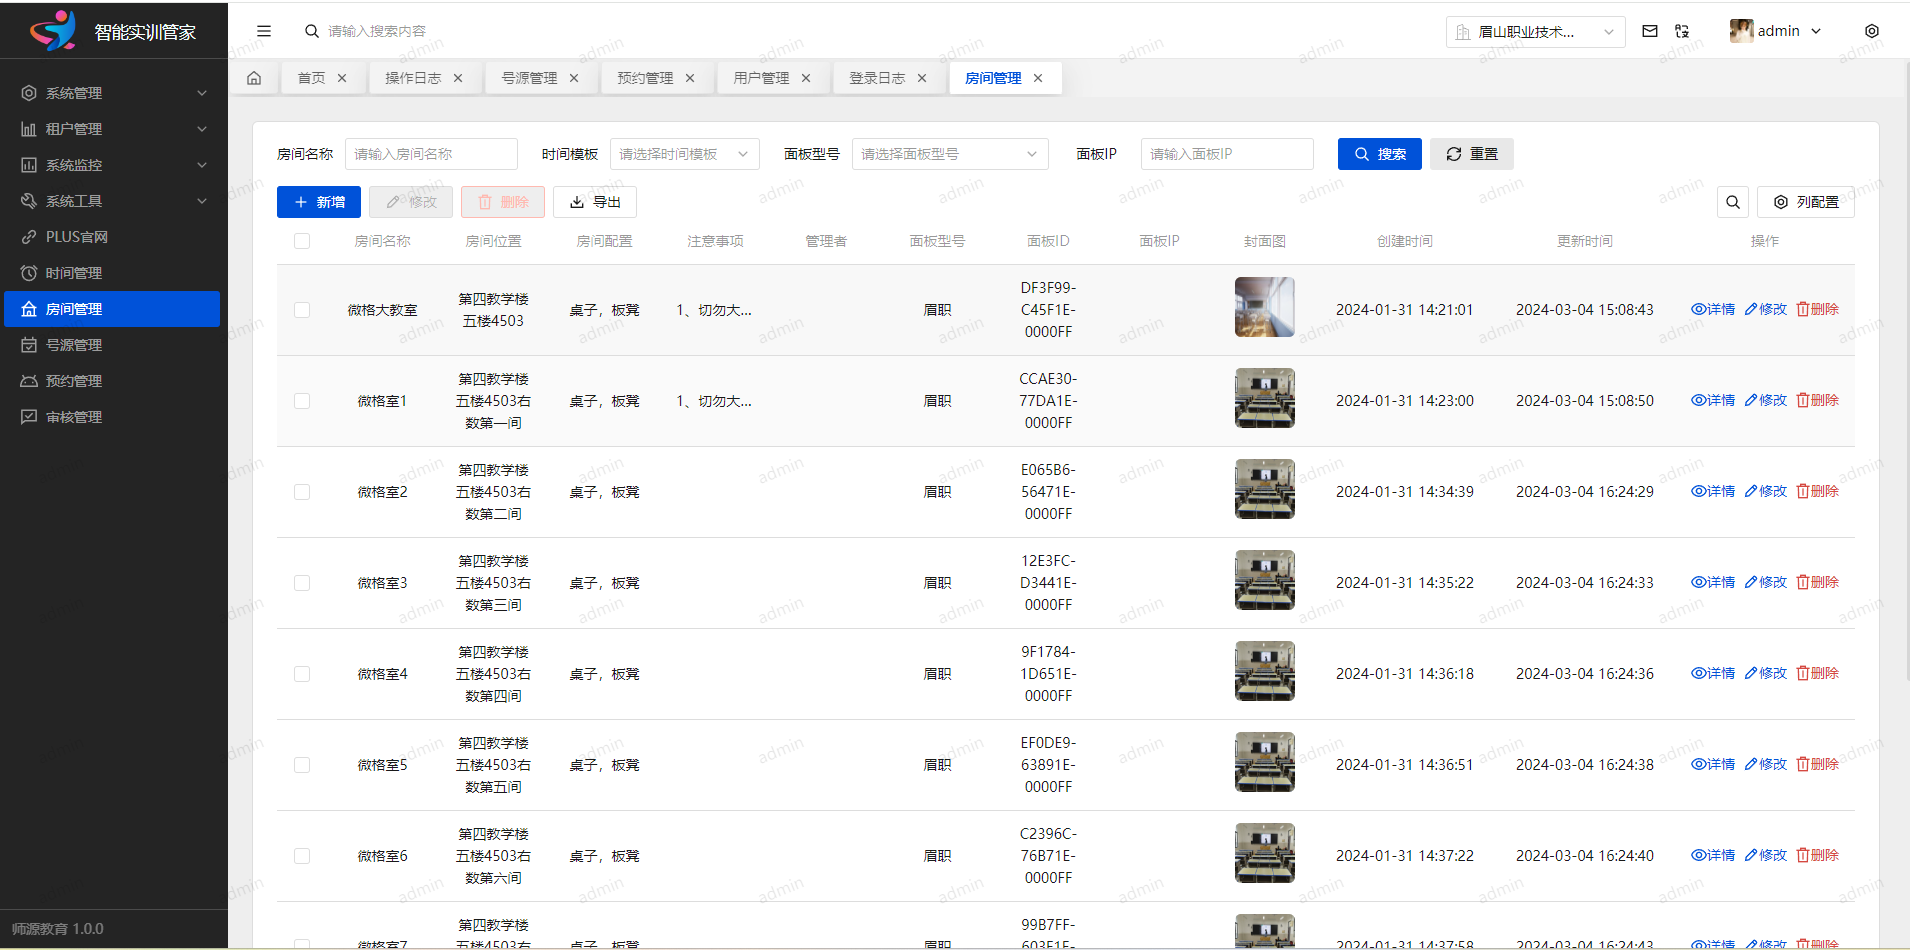Open the admin user dropdown
Image resolution: width=1910 pixels, height=950 pixels.
pyautogui.click(x=1776, y=31)
